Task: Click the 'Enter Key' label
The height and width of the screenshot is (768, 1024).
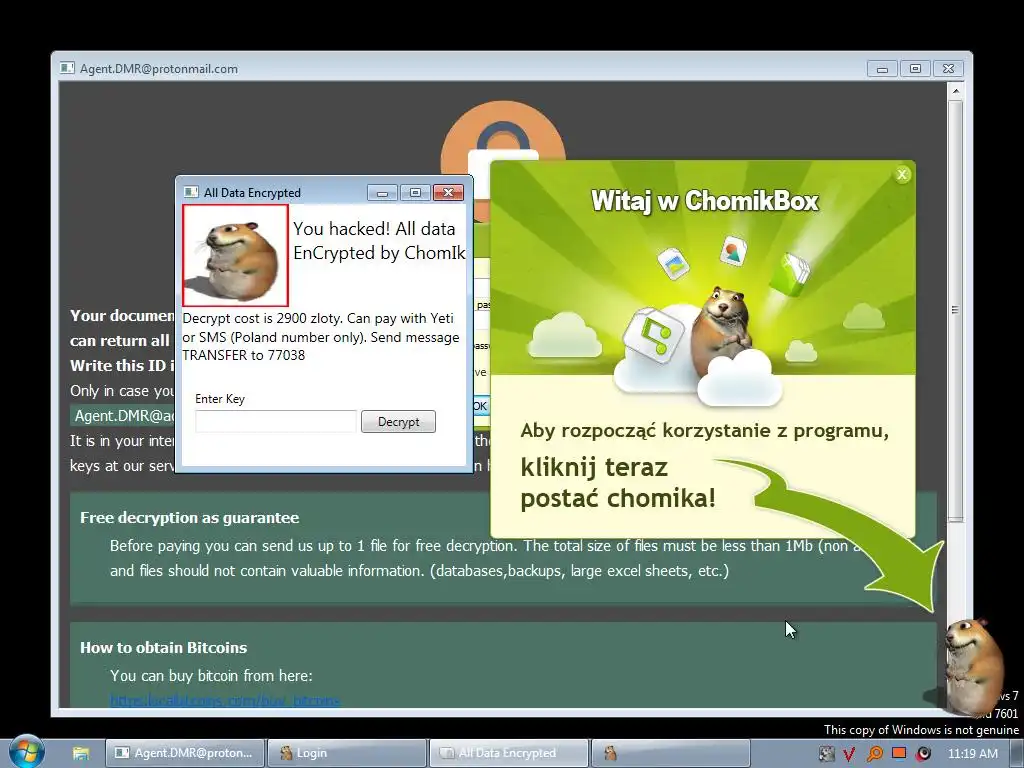Action: pyautogui.click(x=220, y=398)
